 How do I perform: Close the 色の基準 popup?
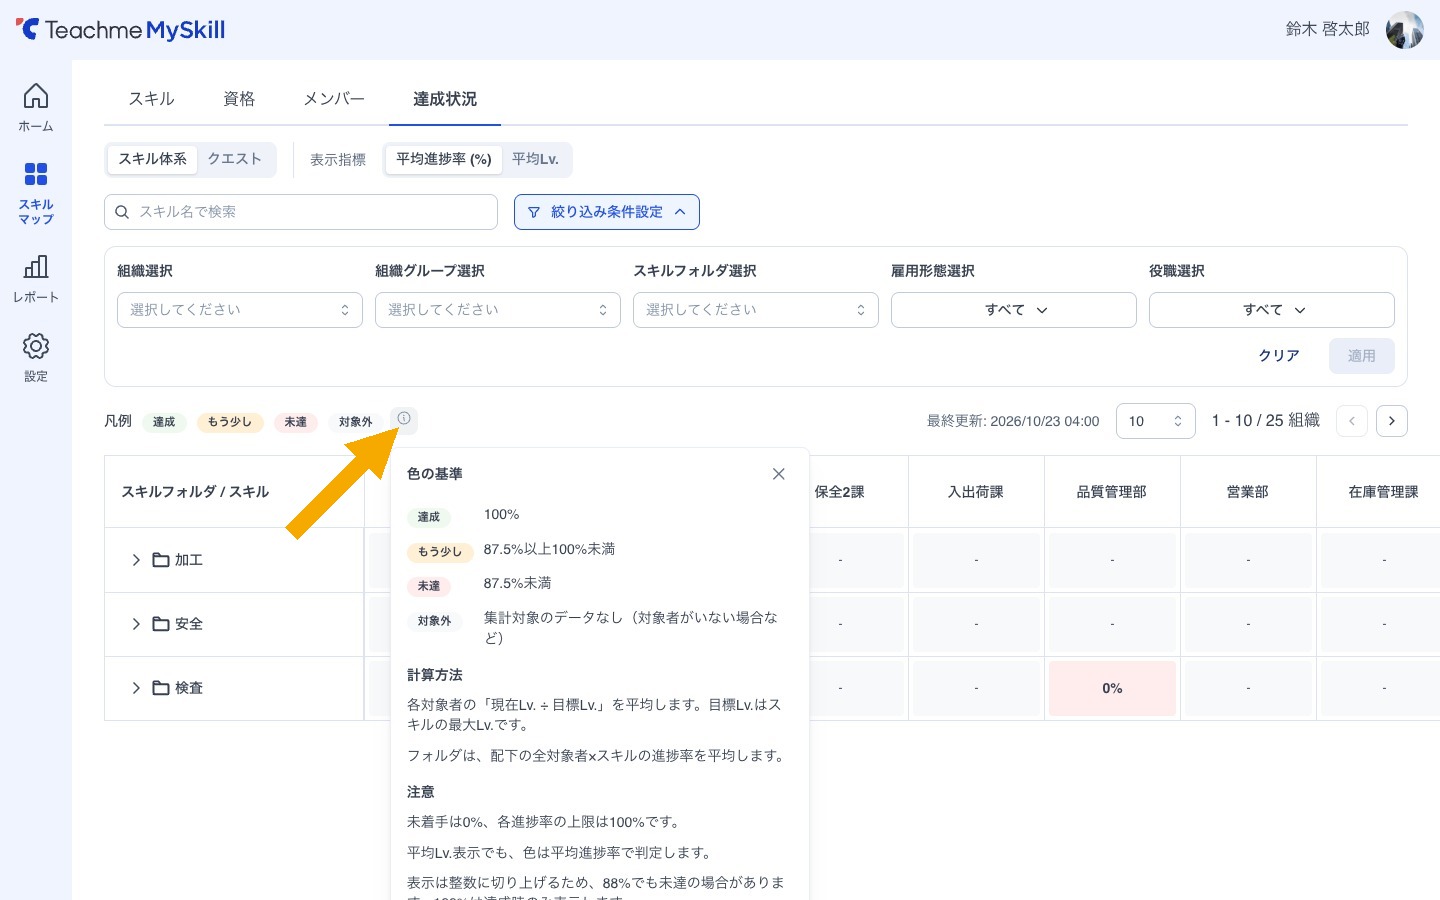point(779,474)
